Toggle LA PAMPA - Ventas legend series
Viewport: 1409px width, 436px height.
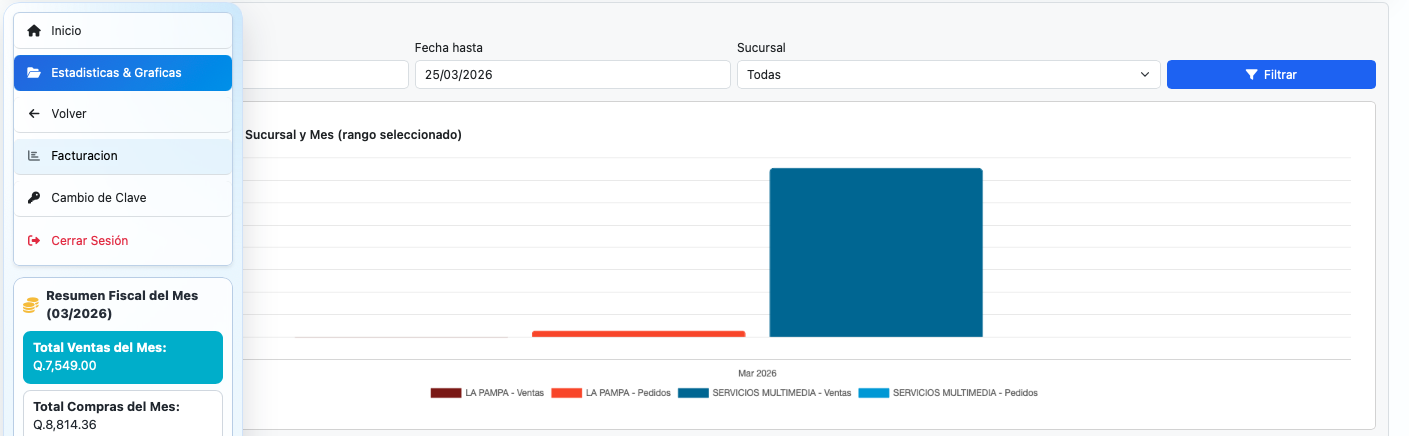point(445,393)
